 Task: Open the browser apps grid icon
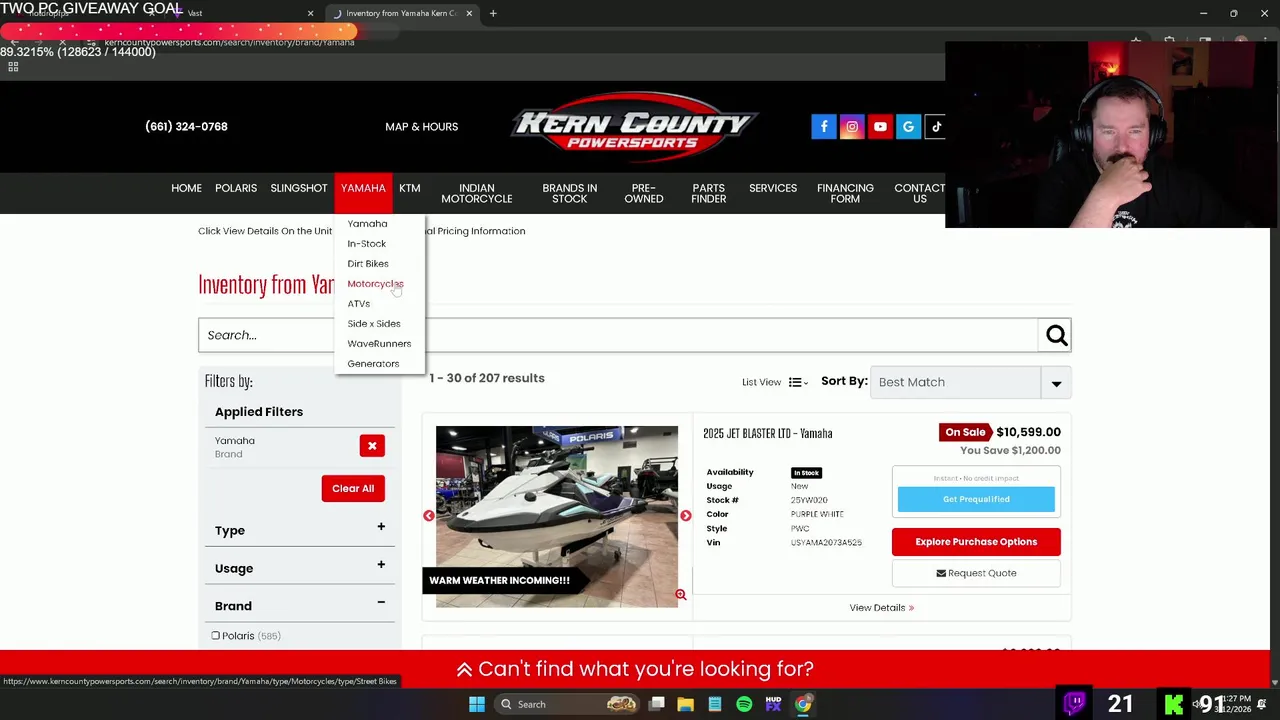(13, 67)
